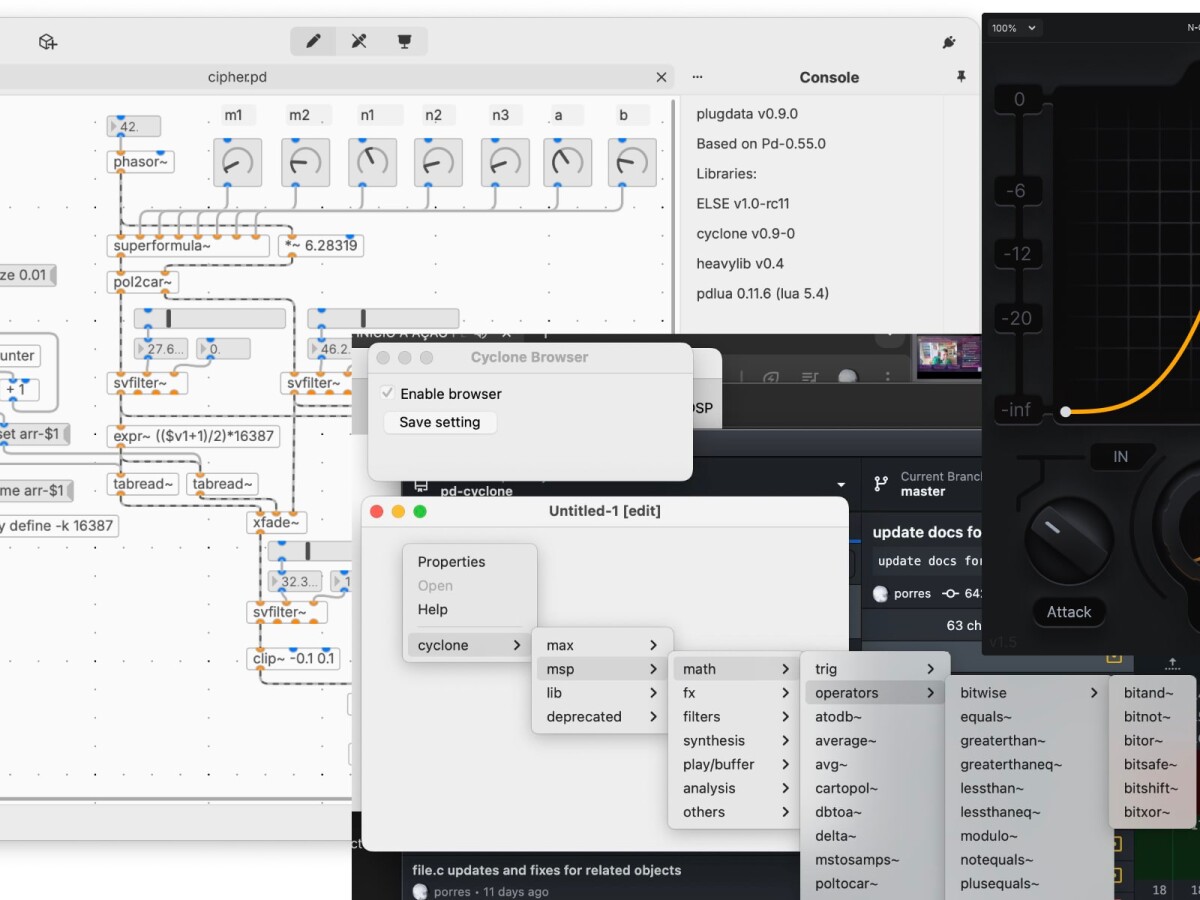
Task: Open the three-dots menu beside Console
Action: [x=697, y=77]
